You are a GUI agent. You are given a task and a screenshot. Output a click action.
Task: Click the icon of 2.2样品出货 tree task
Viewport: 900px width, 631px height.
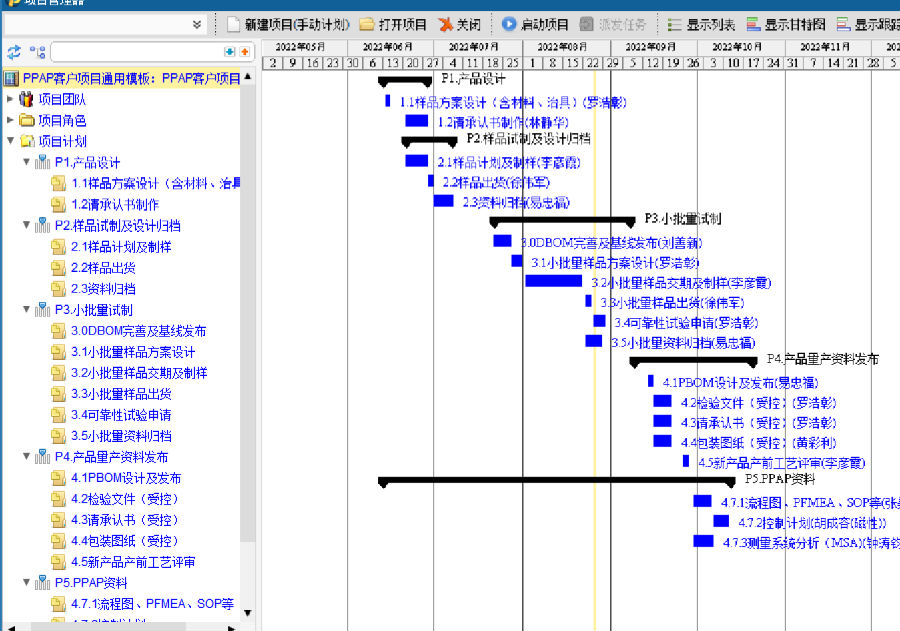59,268
